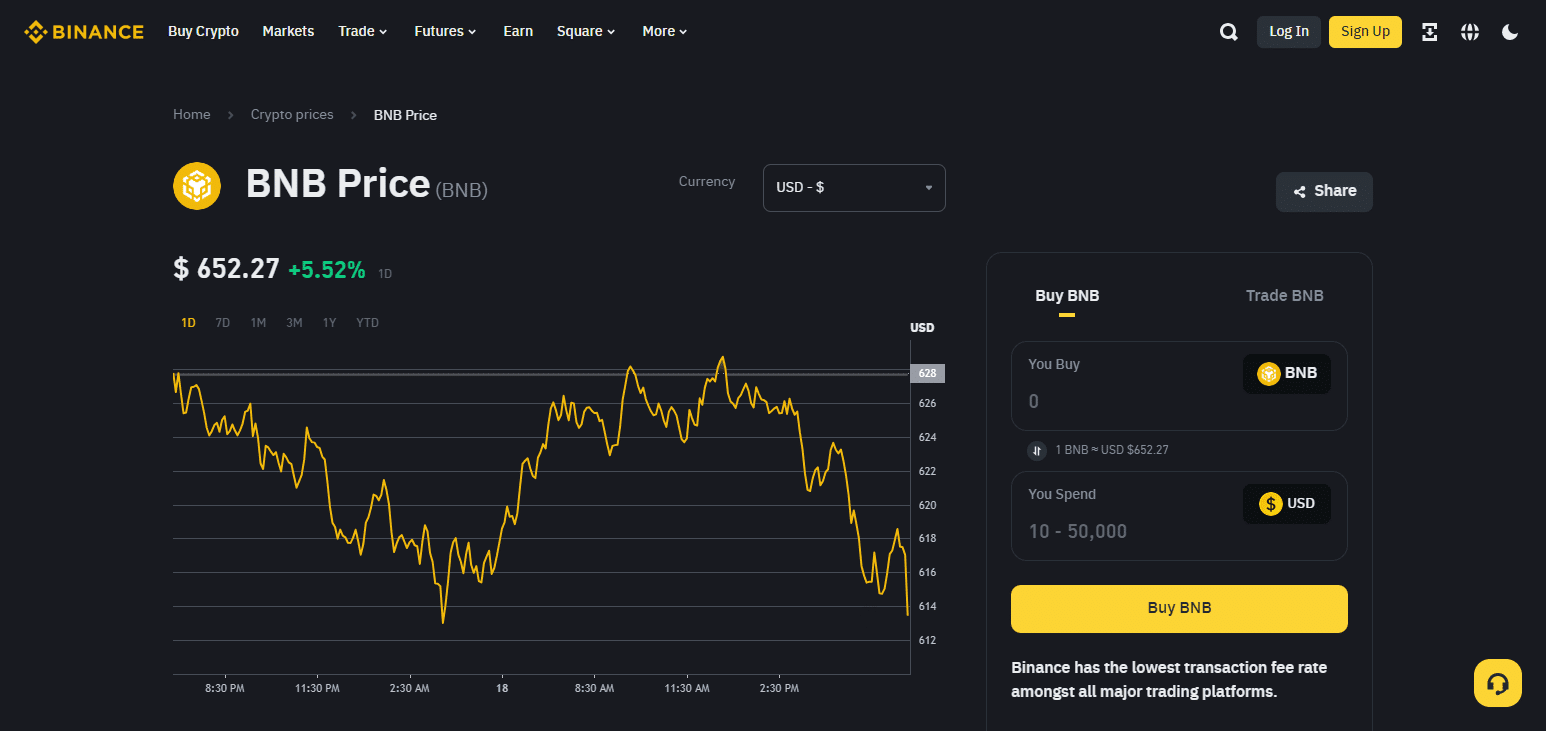Click the Sign Up button

pos(1365,32)
